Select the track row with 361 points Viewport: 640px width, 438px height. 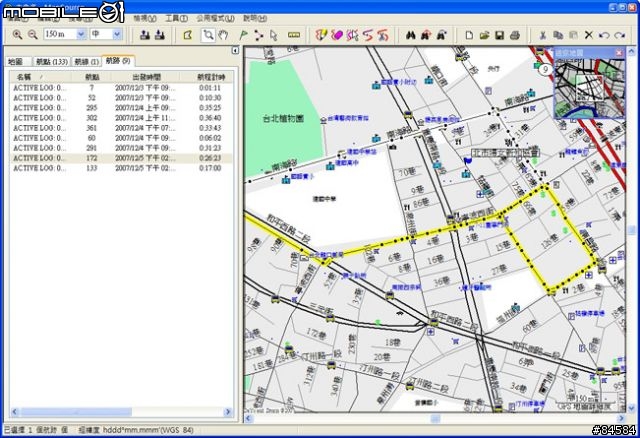click(121, 128)
